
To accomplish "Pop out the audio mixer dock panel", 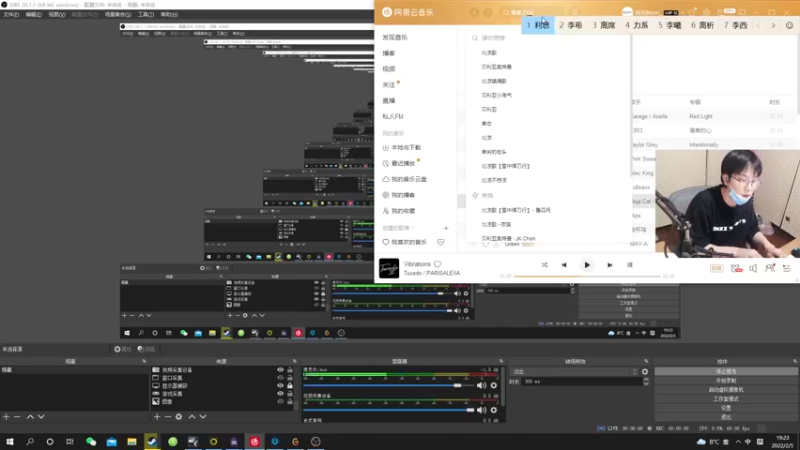I will click(x=501, y=361).
